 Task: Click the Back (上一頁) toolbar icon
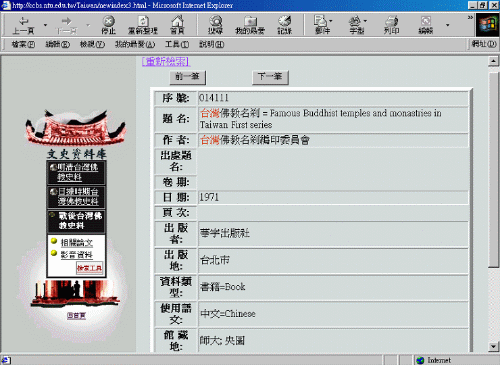(23, 25)
